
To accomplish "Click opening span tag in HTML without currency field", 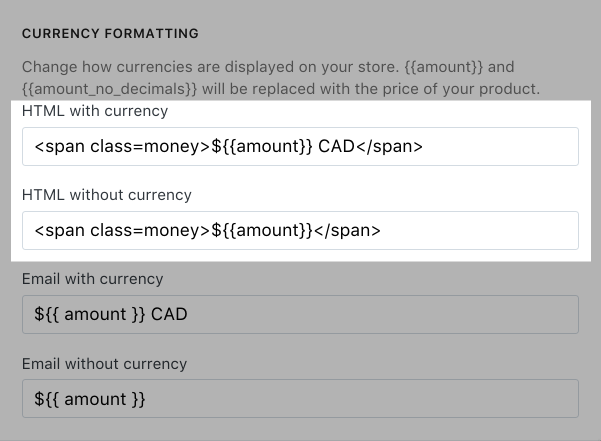I will point(122,230).
